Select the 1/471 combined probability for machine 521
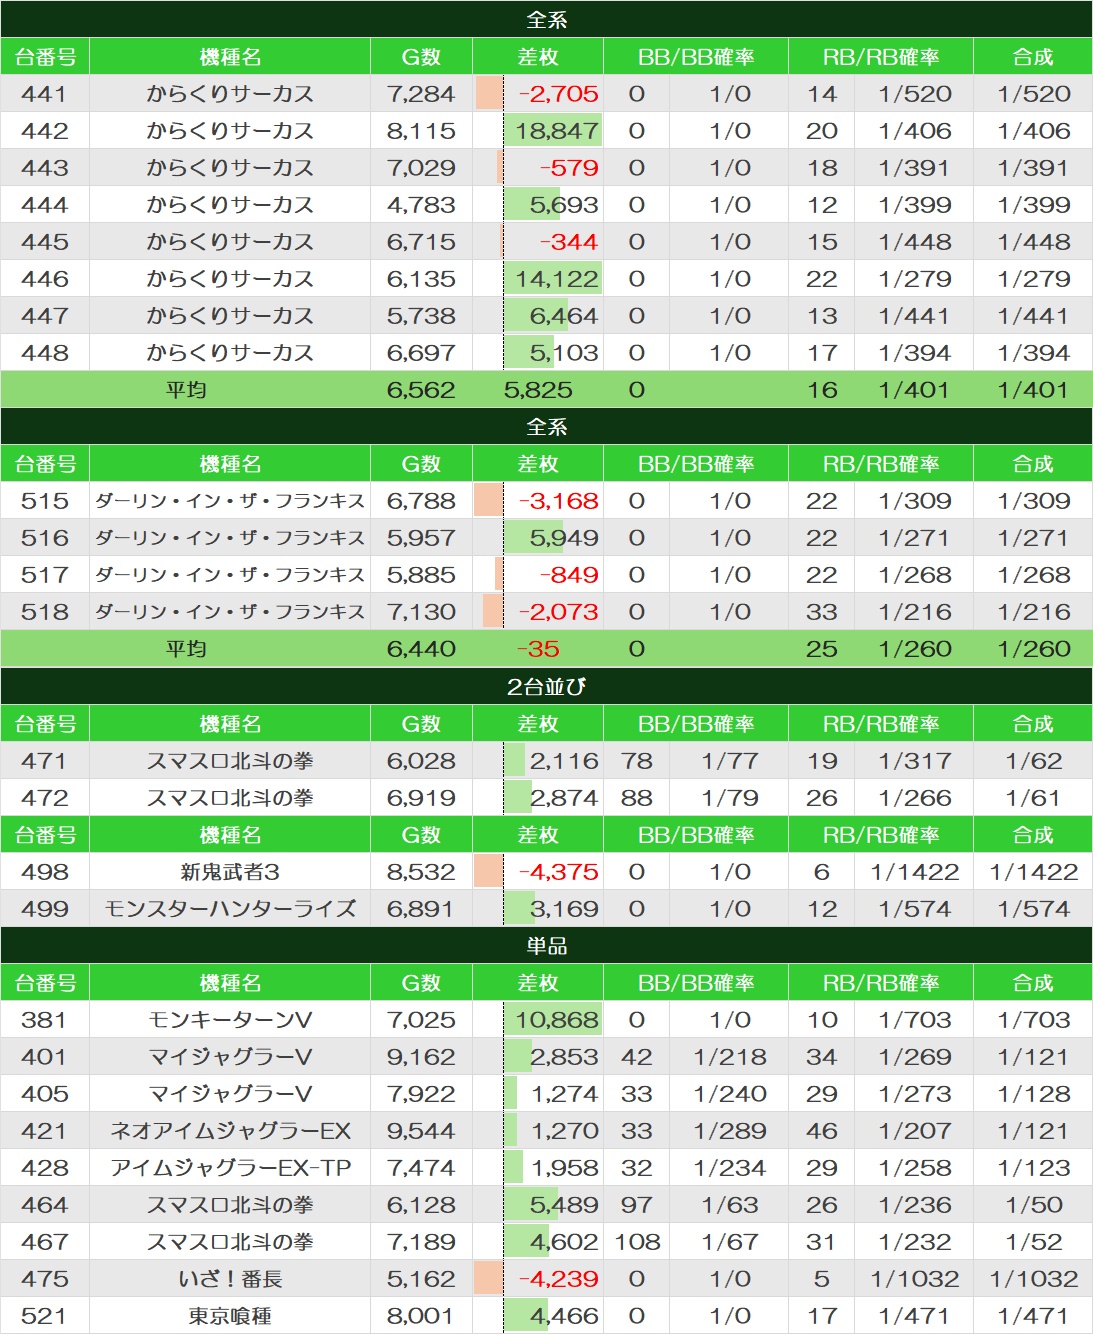 pos(1034,1316)
